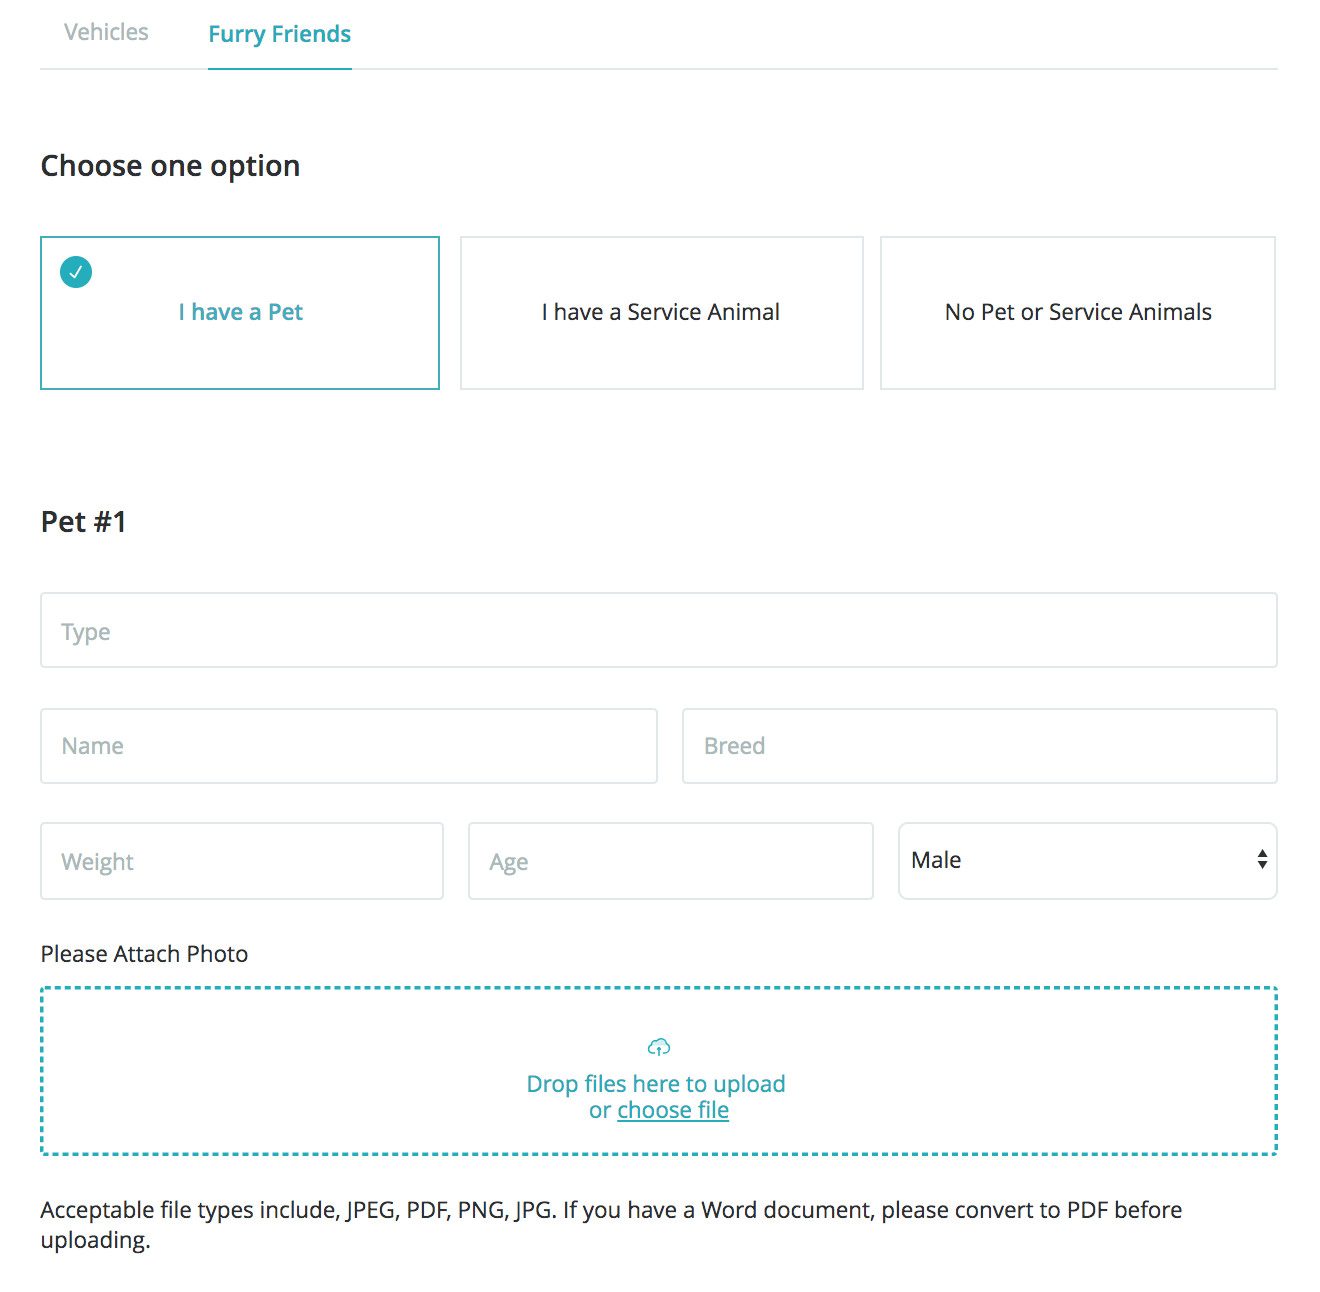Click the 'Pet #1' section heading
The width and height of the screenshot is (1320, 1292).
click(83, 522)
